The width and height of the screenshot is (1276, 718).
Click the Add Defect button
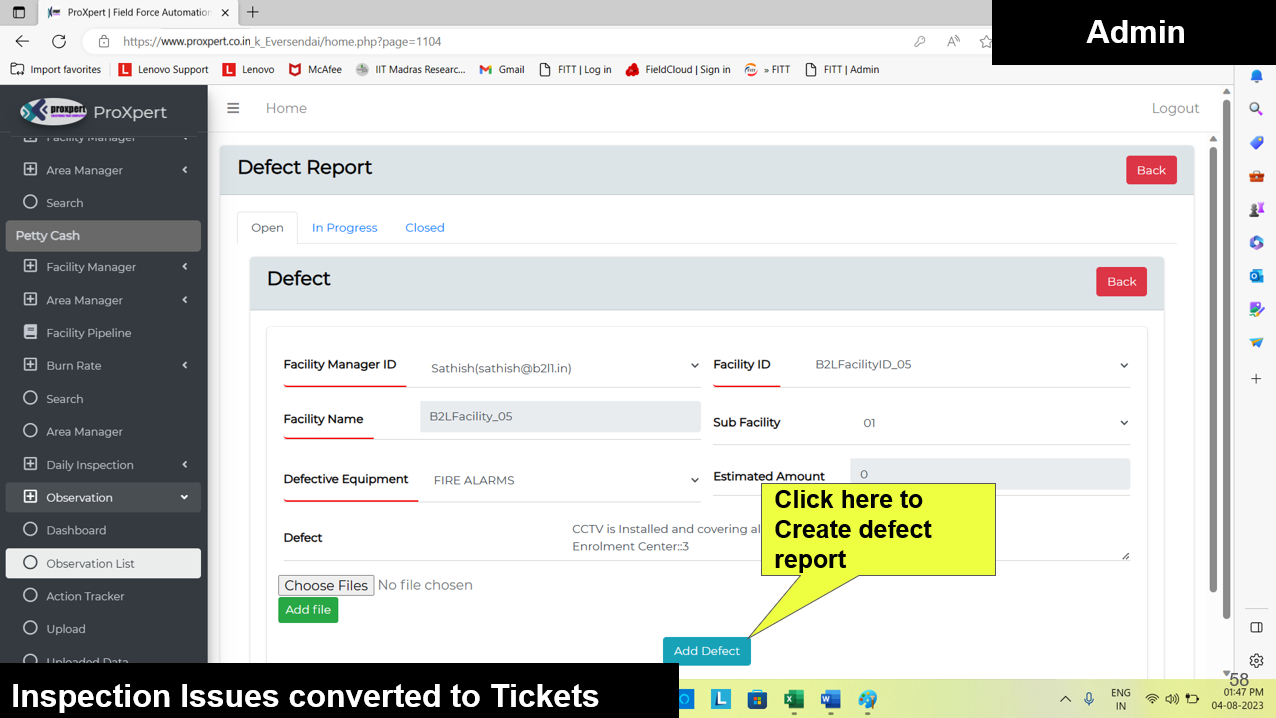[x=706, y=651]
